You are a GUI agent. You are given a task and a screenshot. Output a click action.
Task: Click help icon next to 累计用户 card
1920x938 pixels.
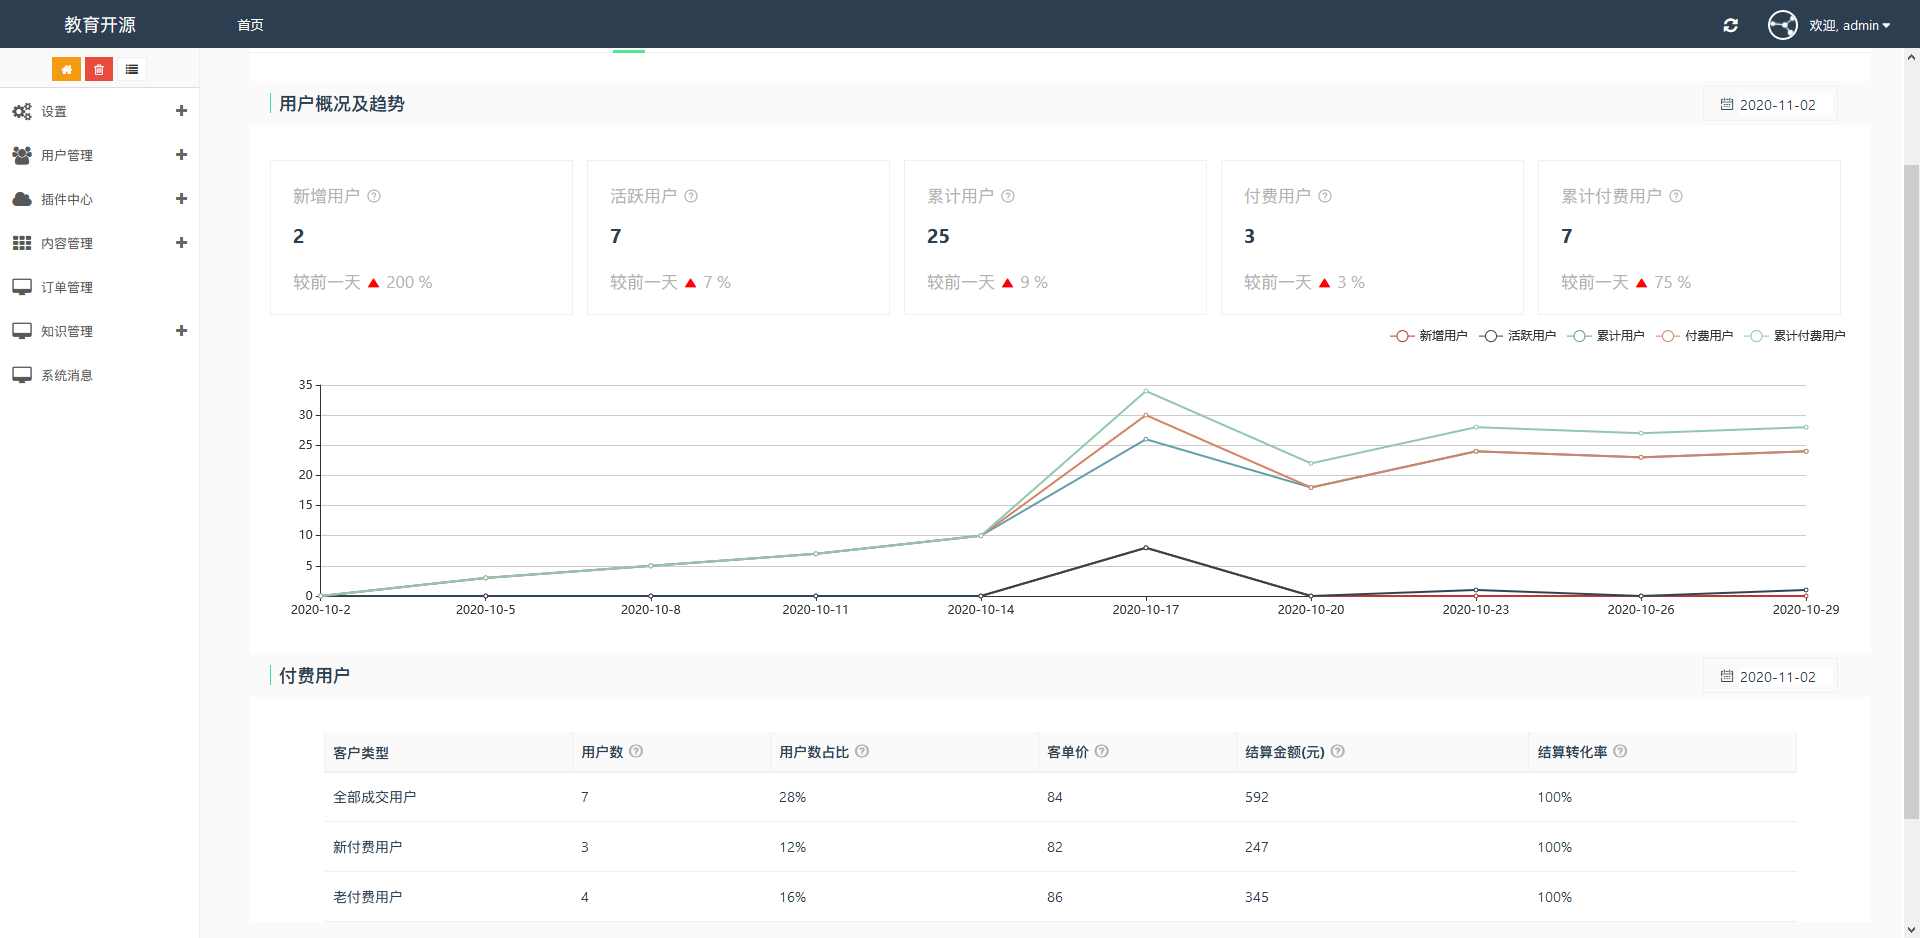point(1008,196)
